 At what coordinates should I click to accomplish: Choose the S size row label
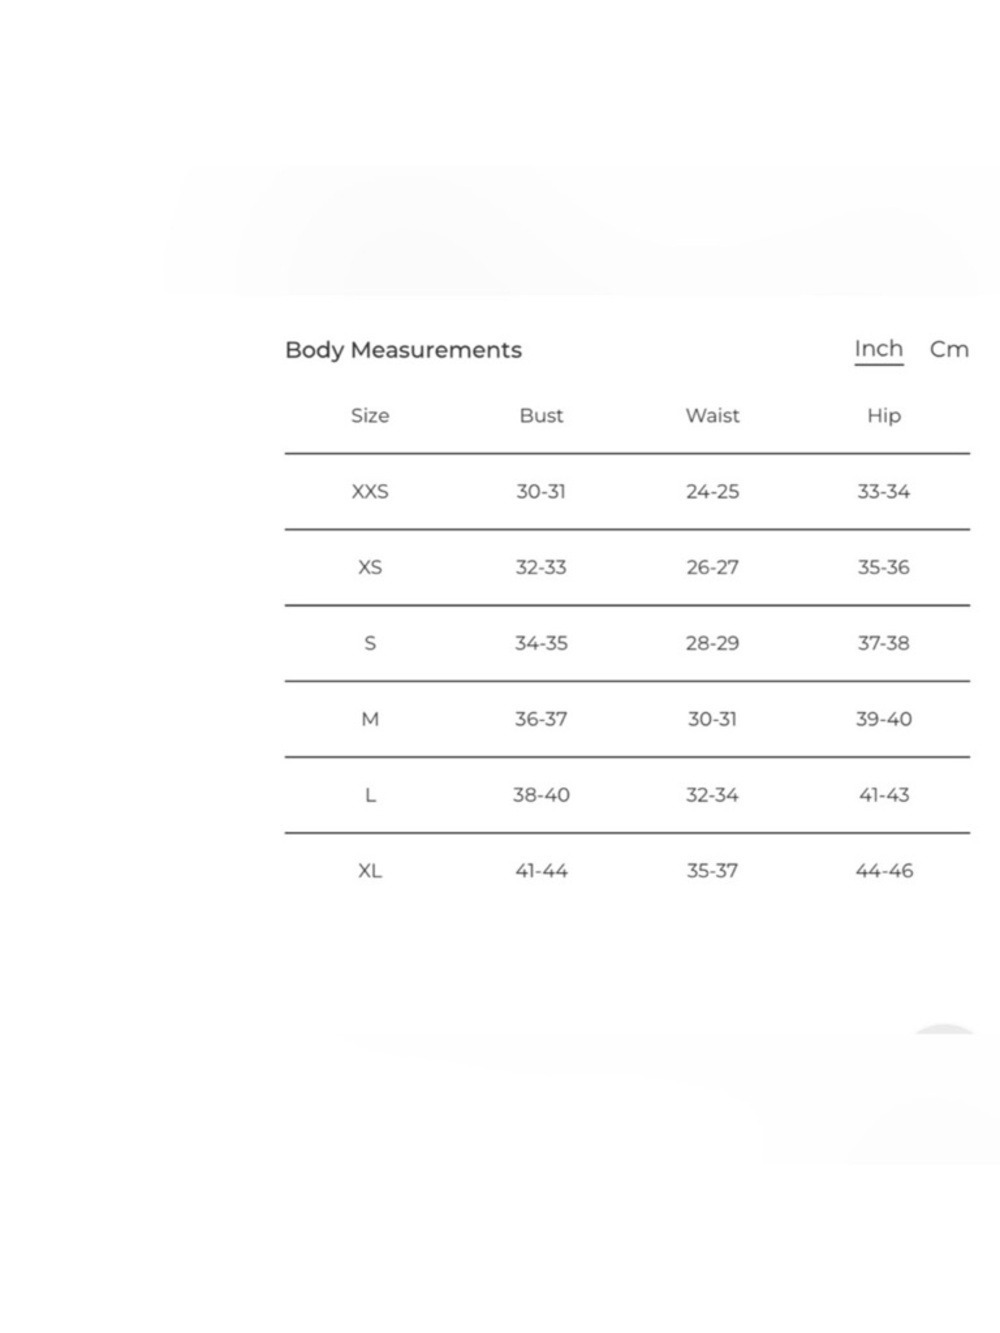[370, 643]
